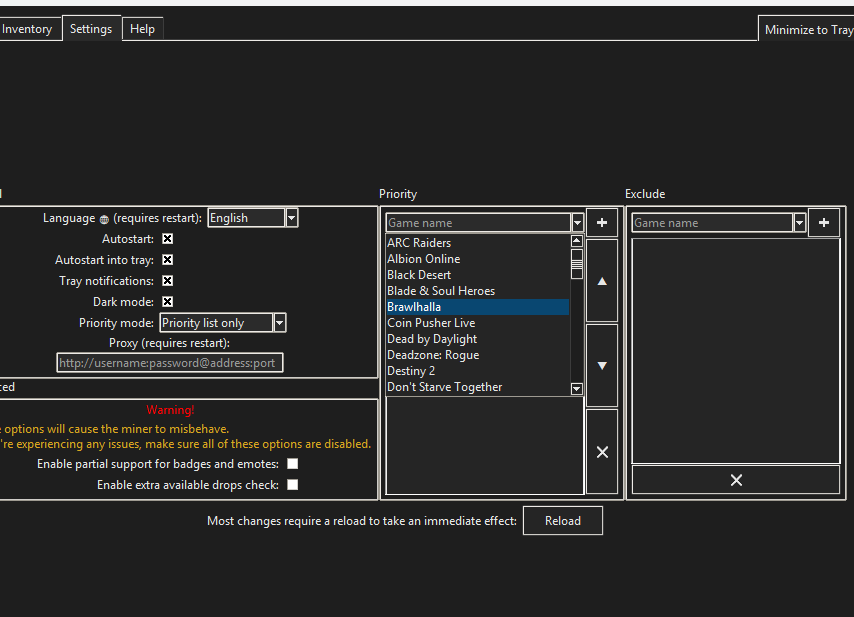
Task: Add game to Priority list plus button
Action: 602,223
